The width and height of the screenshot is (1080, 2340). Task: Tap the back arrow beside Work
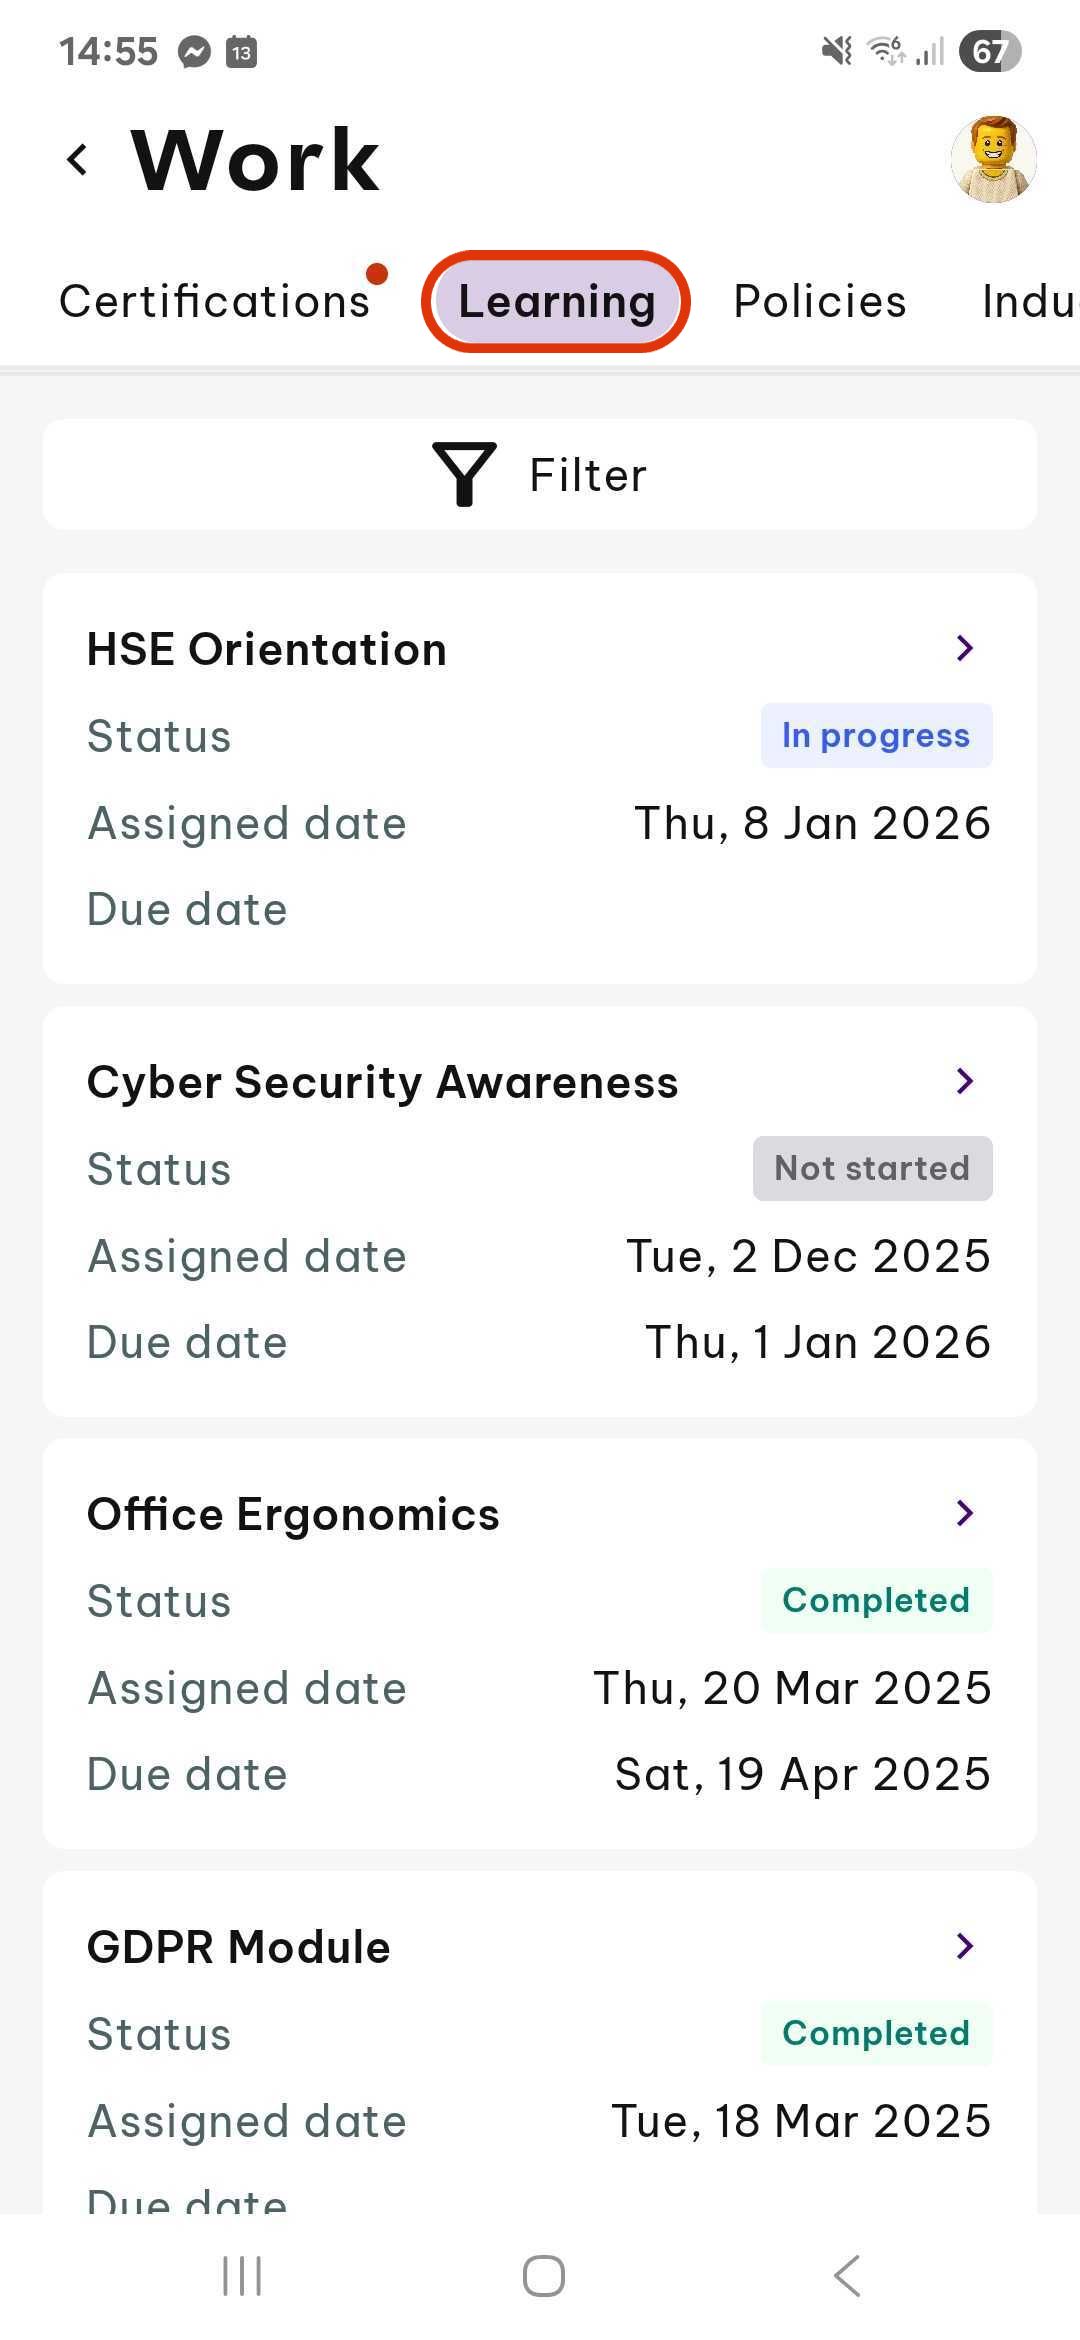pyautogui.click(x=77, y=160)
